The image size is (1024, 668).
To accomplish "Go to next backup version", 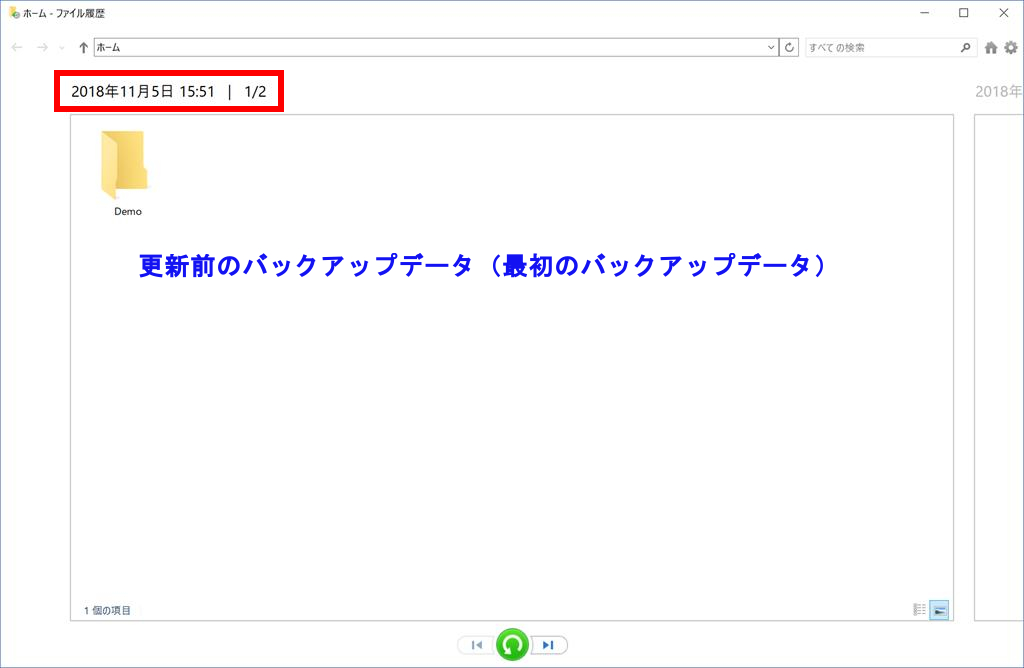I will [x=548, y=645].
